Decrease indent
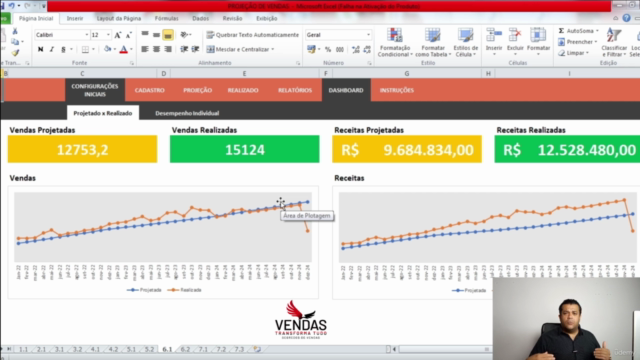Viewport: 640px width, 360px height. click(184, 49)
